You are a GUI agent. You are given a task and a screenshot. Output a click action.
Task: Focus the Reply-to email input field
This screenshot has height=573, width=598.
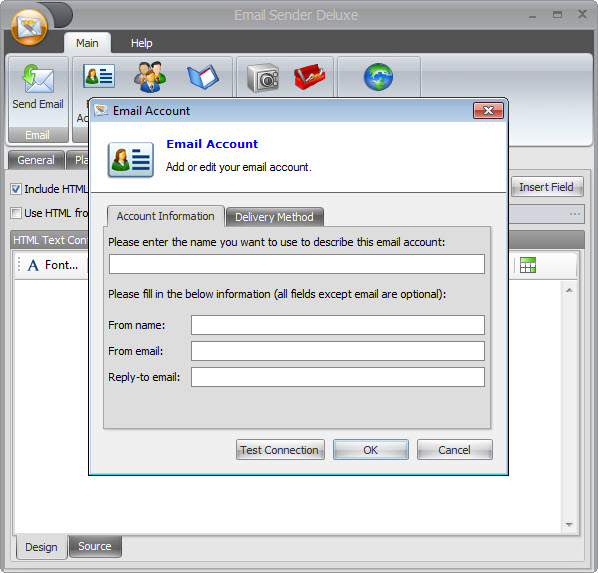point(338,377)
